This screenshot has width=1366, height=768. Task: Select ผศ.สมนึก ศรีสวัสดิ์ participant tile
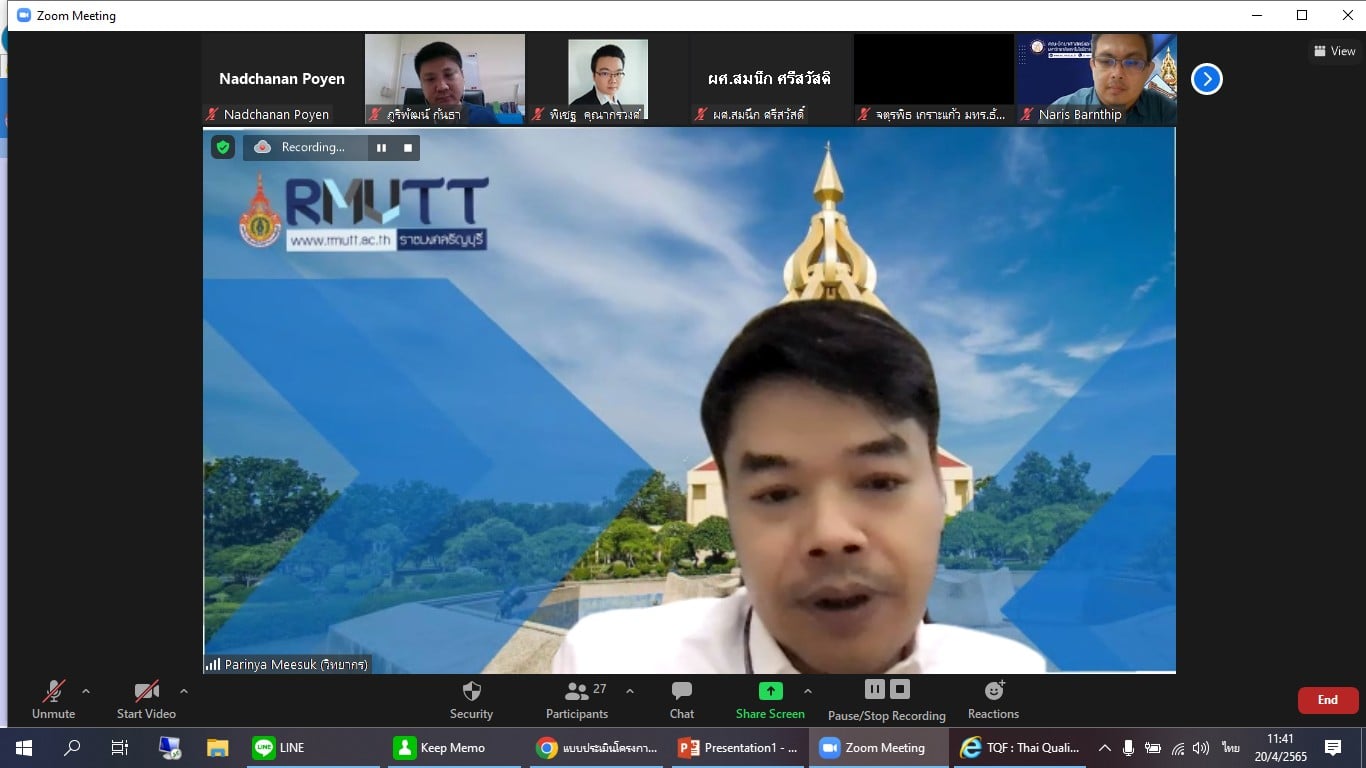pyautogui.click(x=770, y=79)
